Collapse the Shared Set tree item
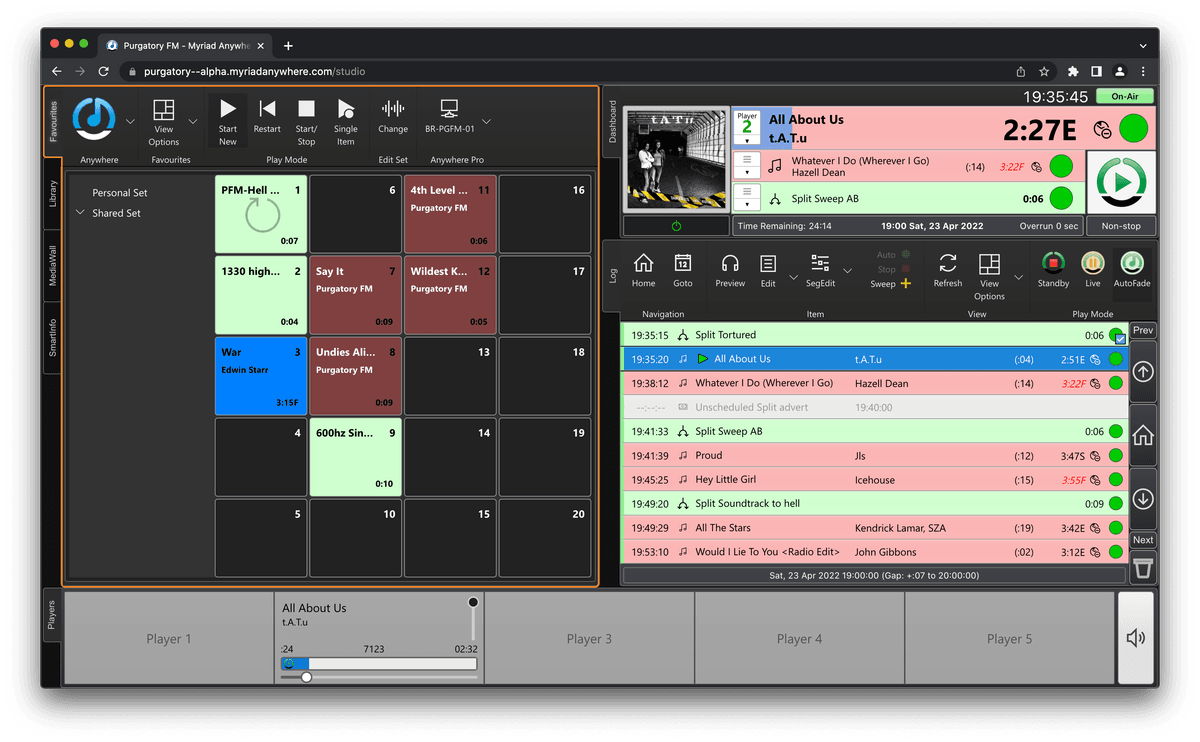This screenshot has width=1200, height=742. pyautogui.click(x=80, y=213)
